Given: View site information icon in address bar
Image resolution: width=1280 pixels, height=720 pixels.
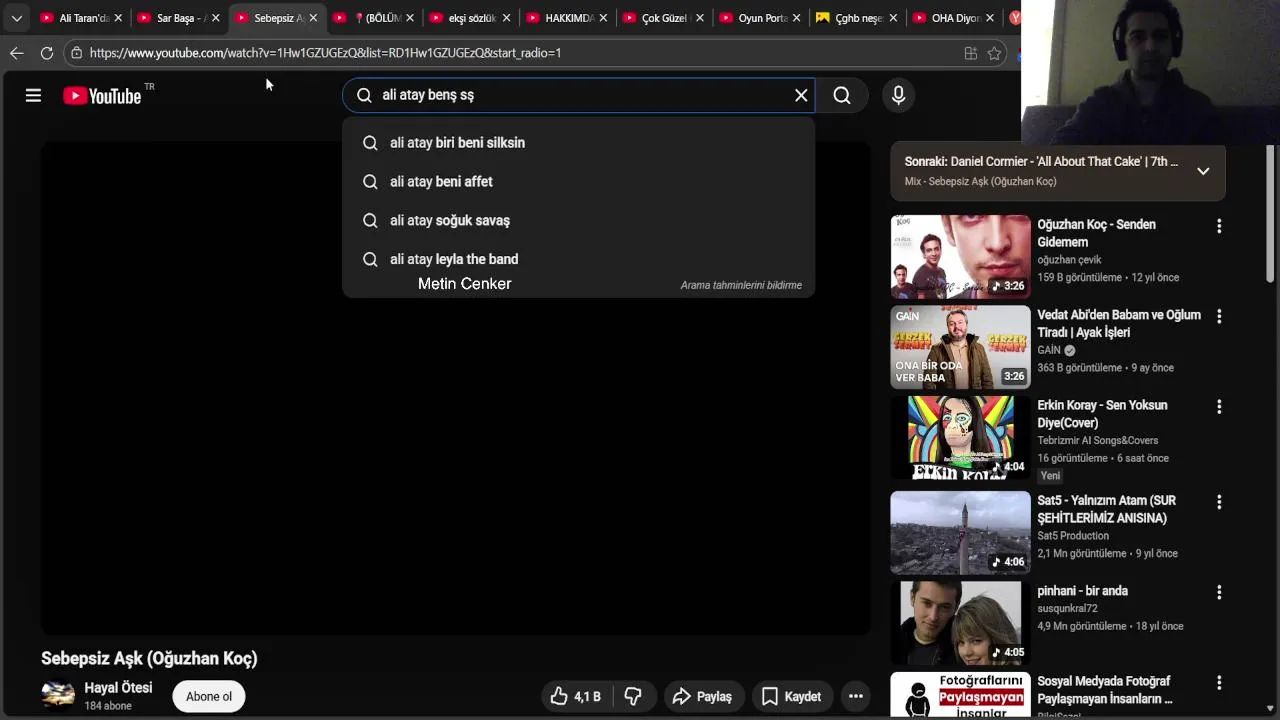Looking at the screenshot, I should click(x=76, y=53).
